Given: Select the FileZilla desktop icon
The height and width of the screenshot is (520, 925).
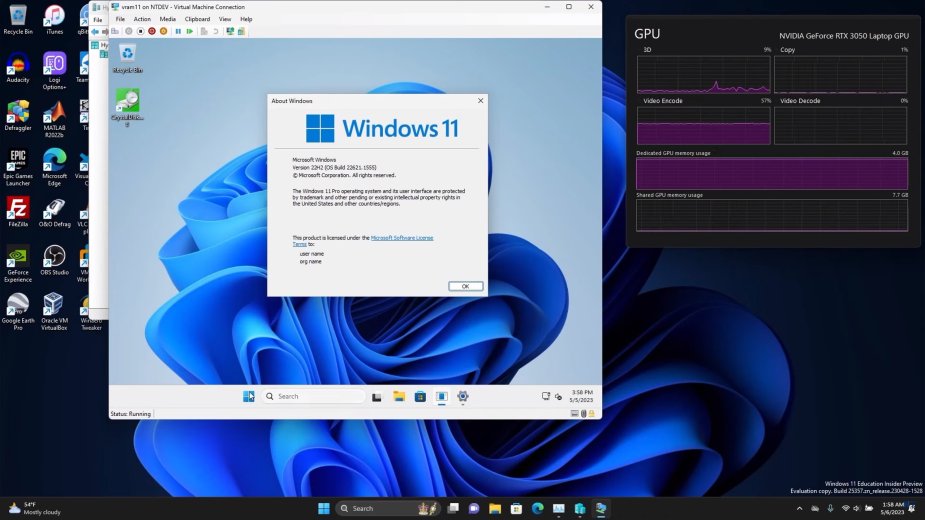Looking at the screenshot, I should 18,212.
